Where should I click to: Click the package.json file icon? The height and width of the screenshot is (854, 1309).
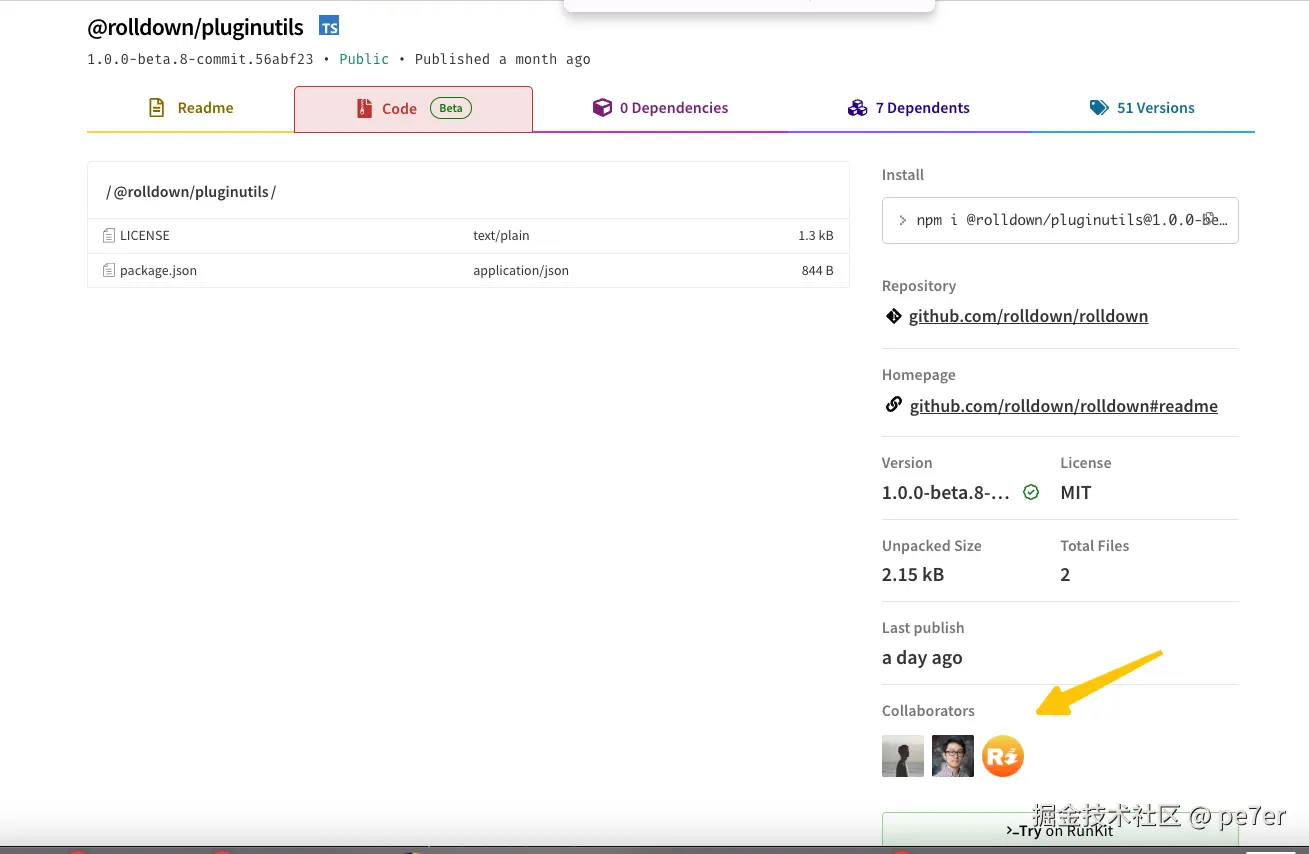click(x=109, y=270)
